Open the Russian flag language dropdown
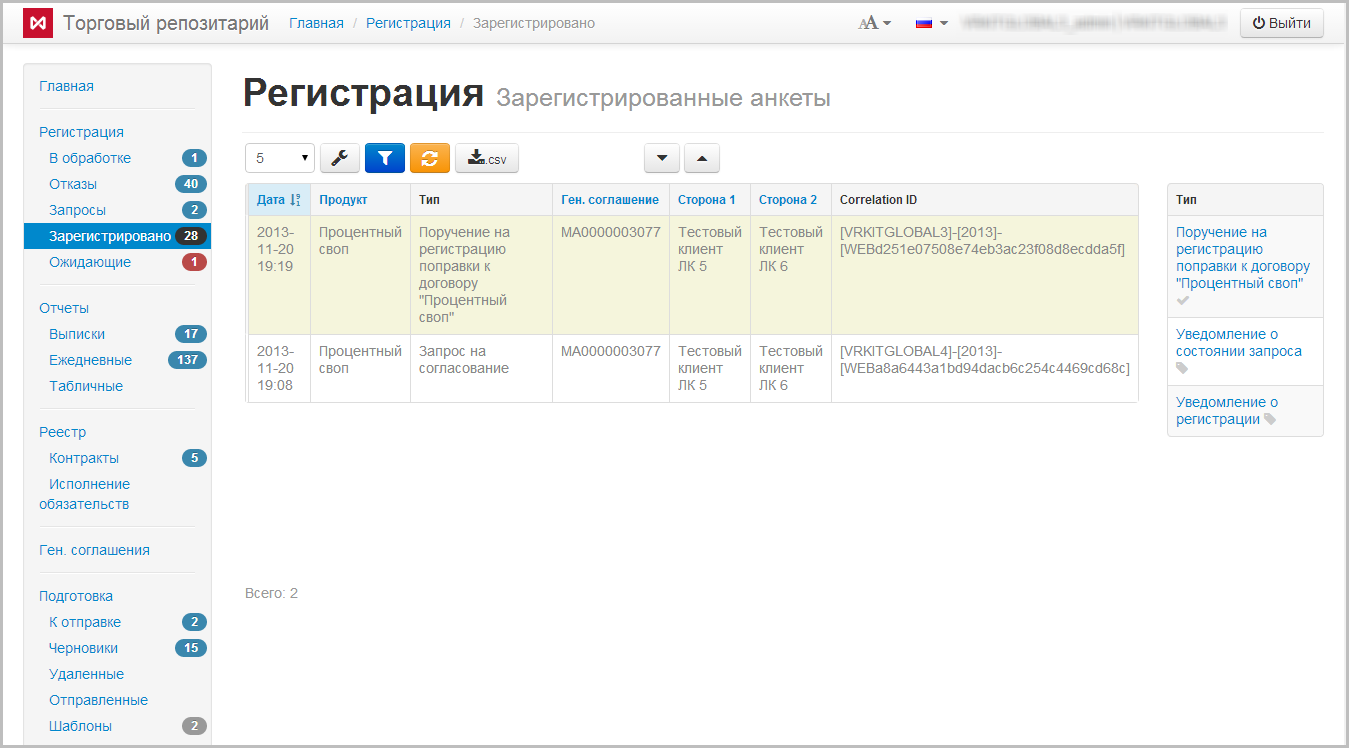The width and height of the screenshot is (1349, 748). [931, 23]
